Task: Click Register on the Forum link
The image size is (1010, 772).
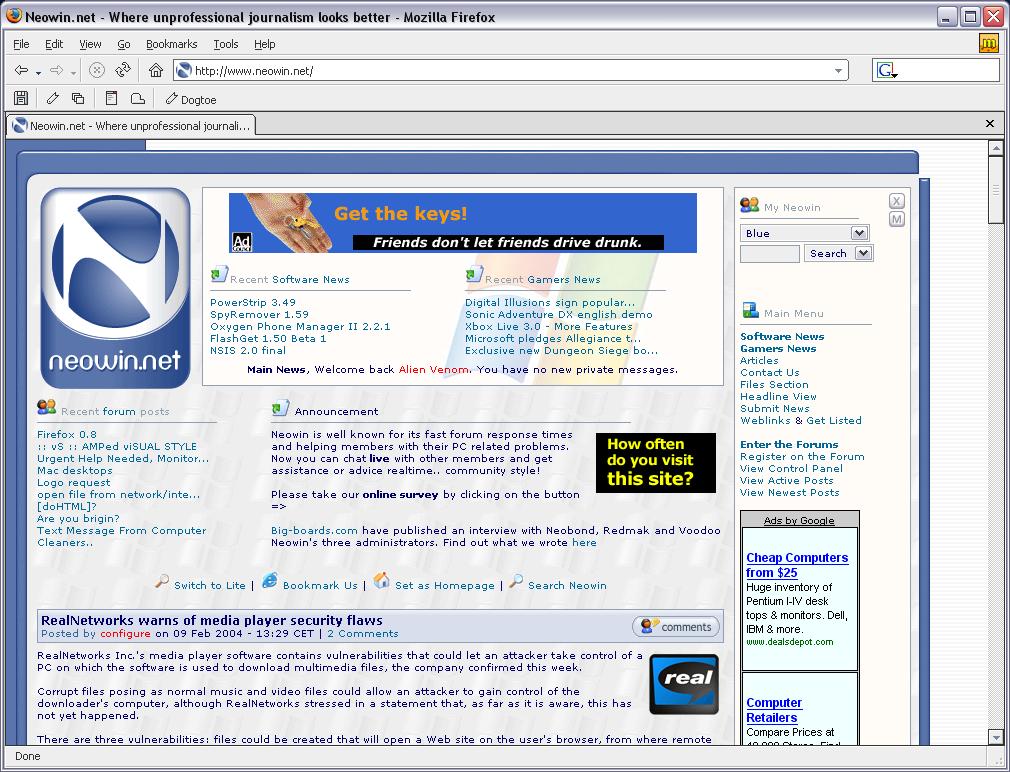Action: pos(802,457)
